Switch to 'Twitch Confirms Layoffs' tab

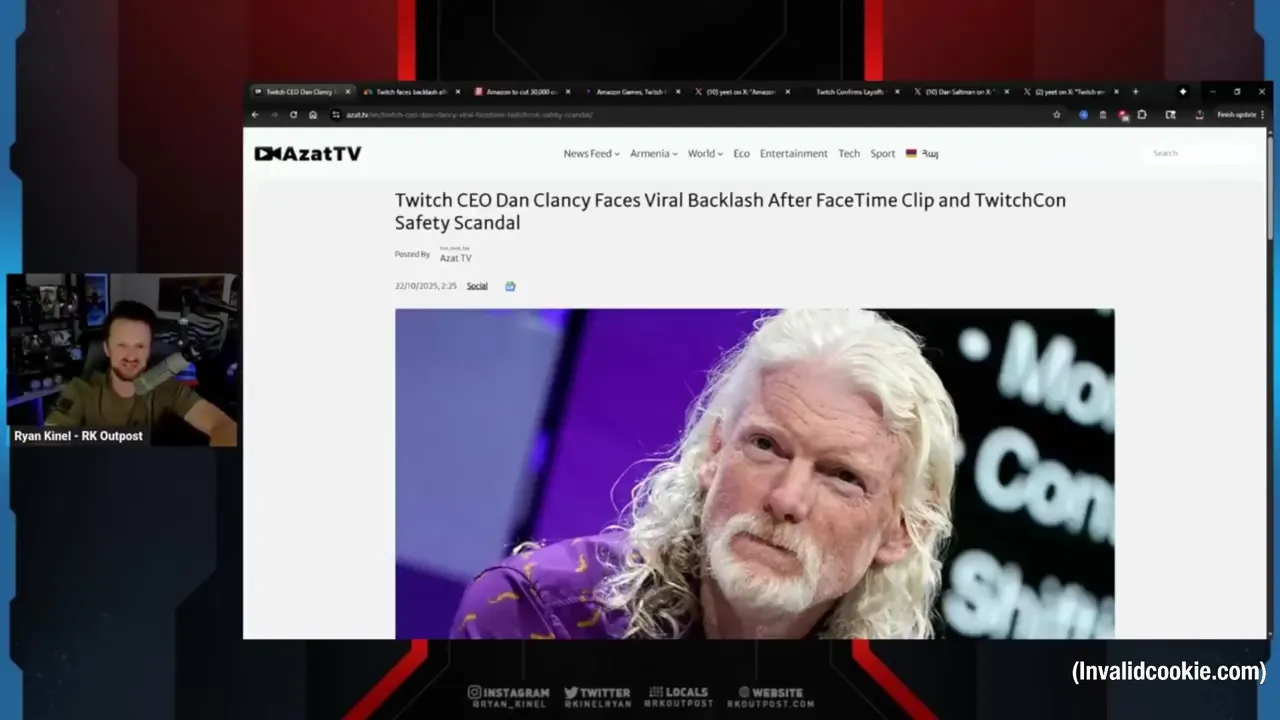[x=850, y=92]
